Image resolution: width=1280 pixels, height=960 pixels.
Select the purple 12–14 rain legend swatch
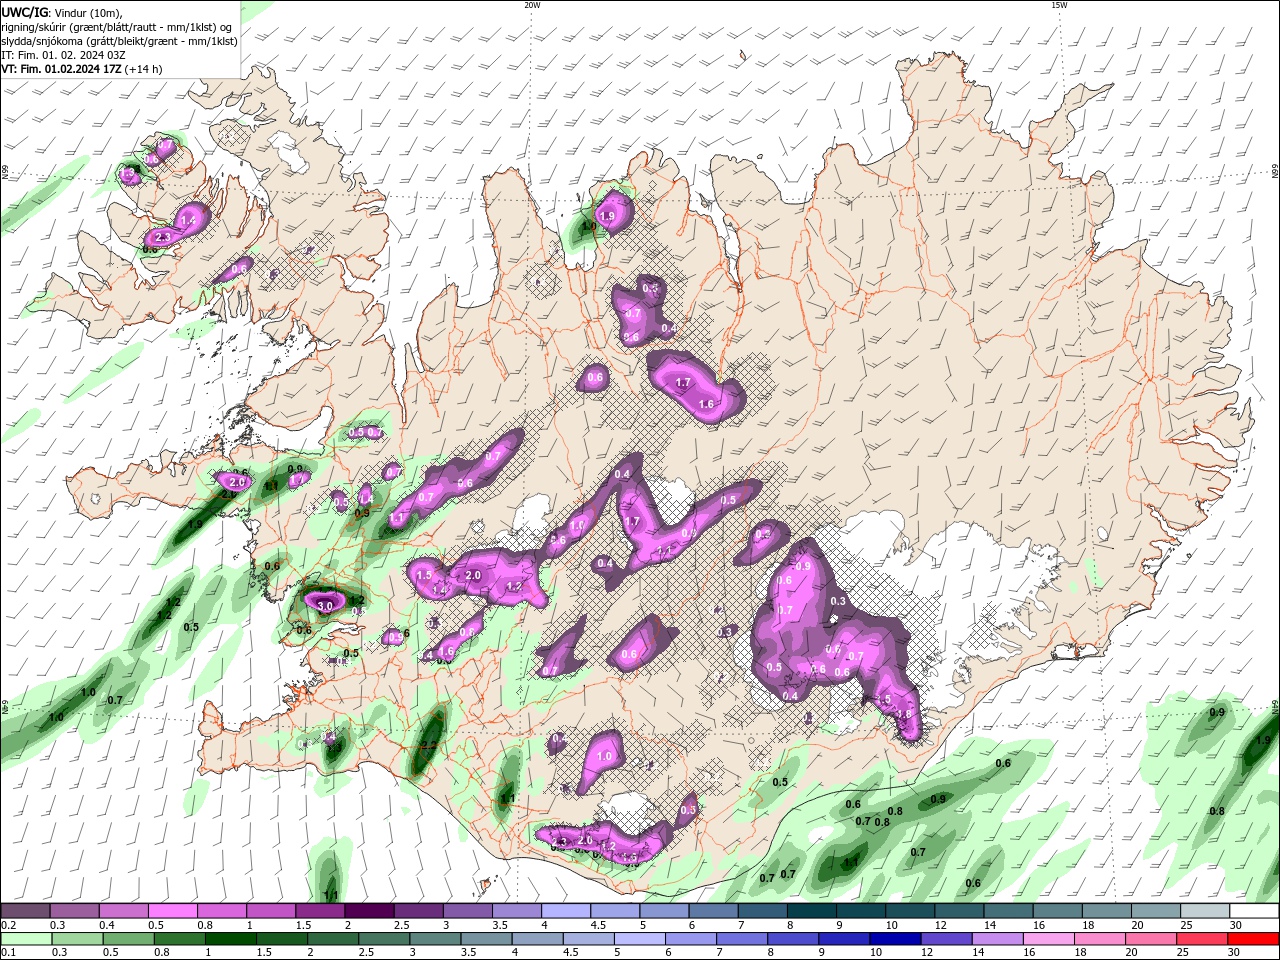[x=947, y=939]
